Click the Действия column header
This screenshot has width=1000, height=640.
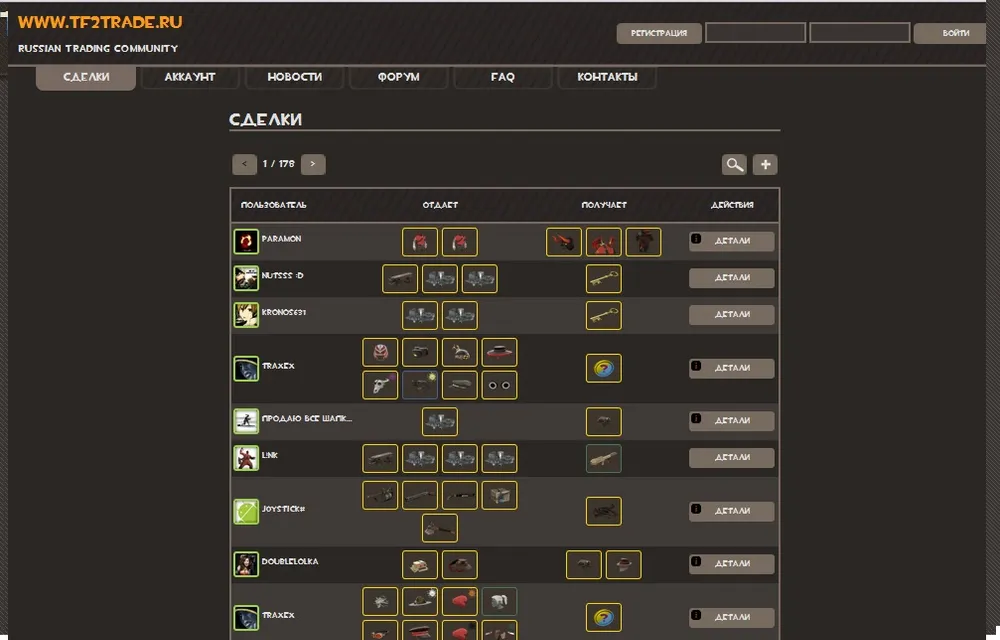point(732,205)
